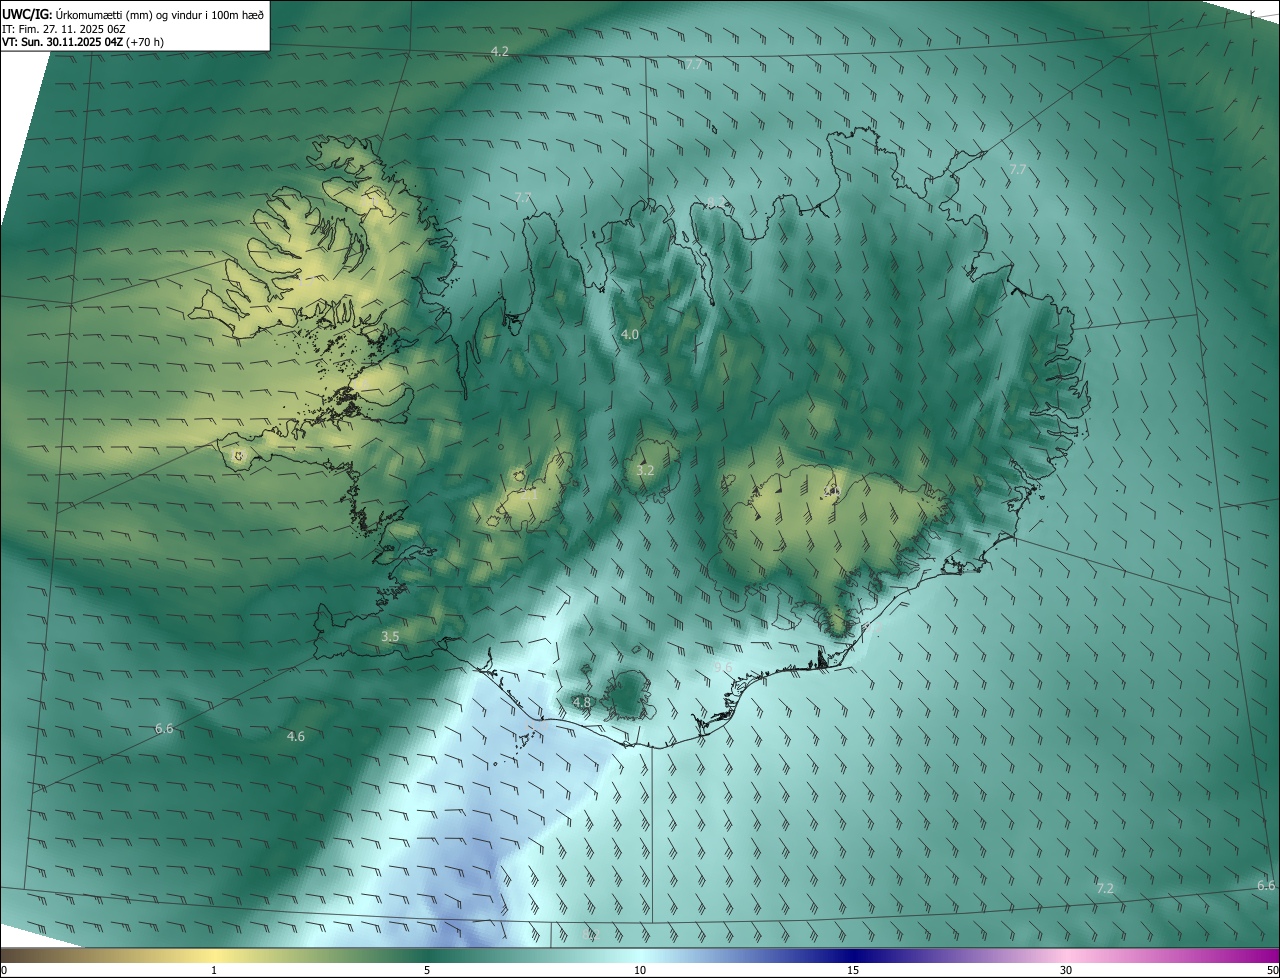This screenshot has width=1280, height=978.
Task: Click the colorbar tick label '50'
Action: click(x=1271, y=970)
